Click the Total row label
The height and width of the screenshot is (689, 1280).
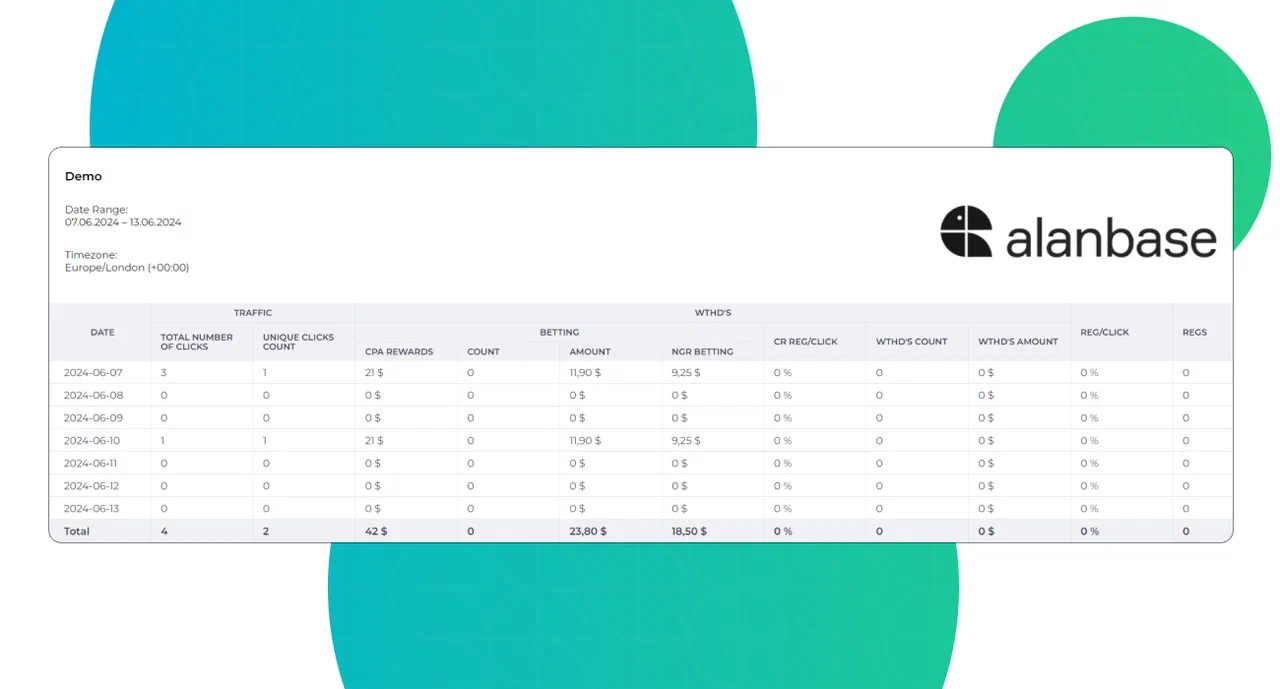pos(77,532)
